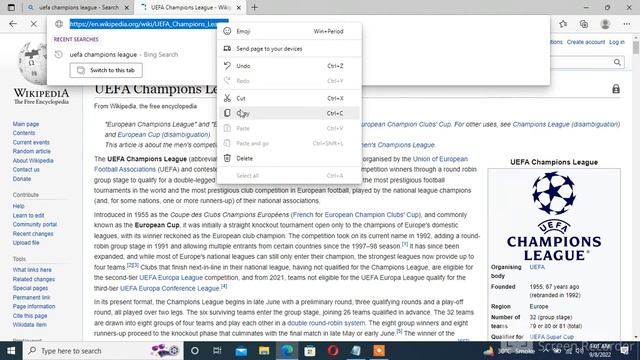Open the UEFA Super Cup link
The width and height of the screenshot is (640, 360).
point(551,337)
